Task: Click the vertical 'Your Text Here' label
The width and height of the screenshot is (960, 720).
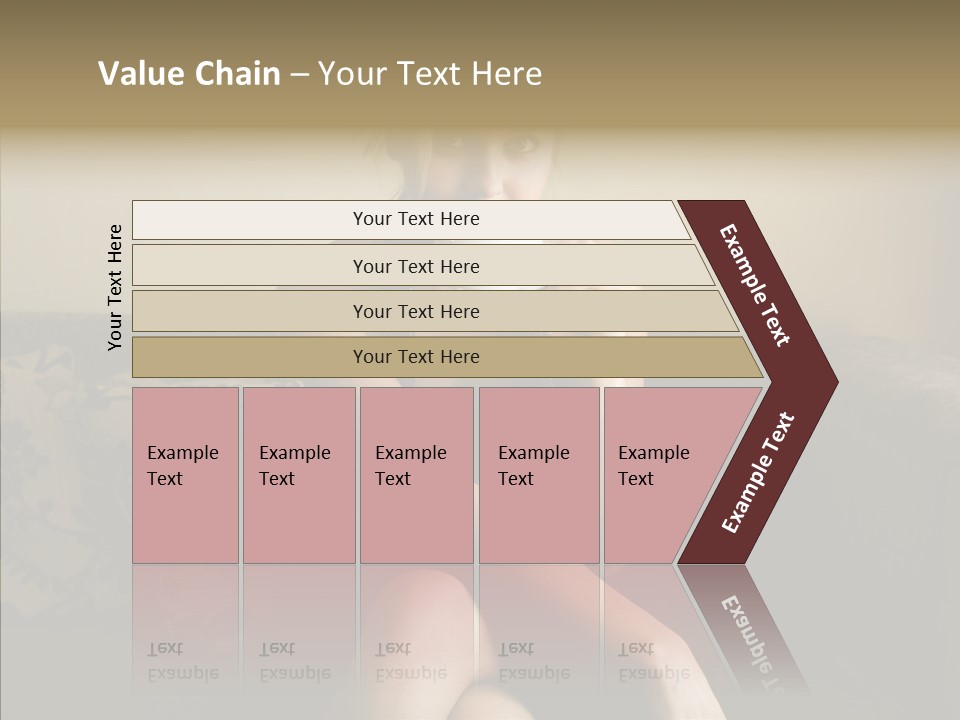Action: coord(115,287)
